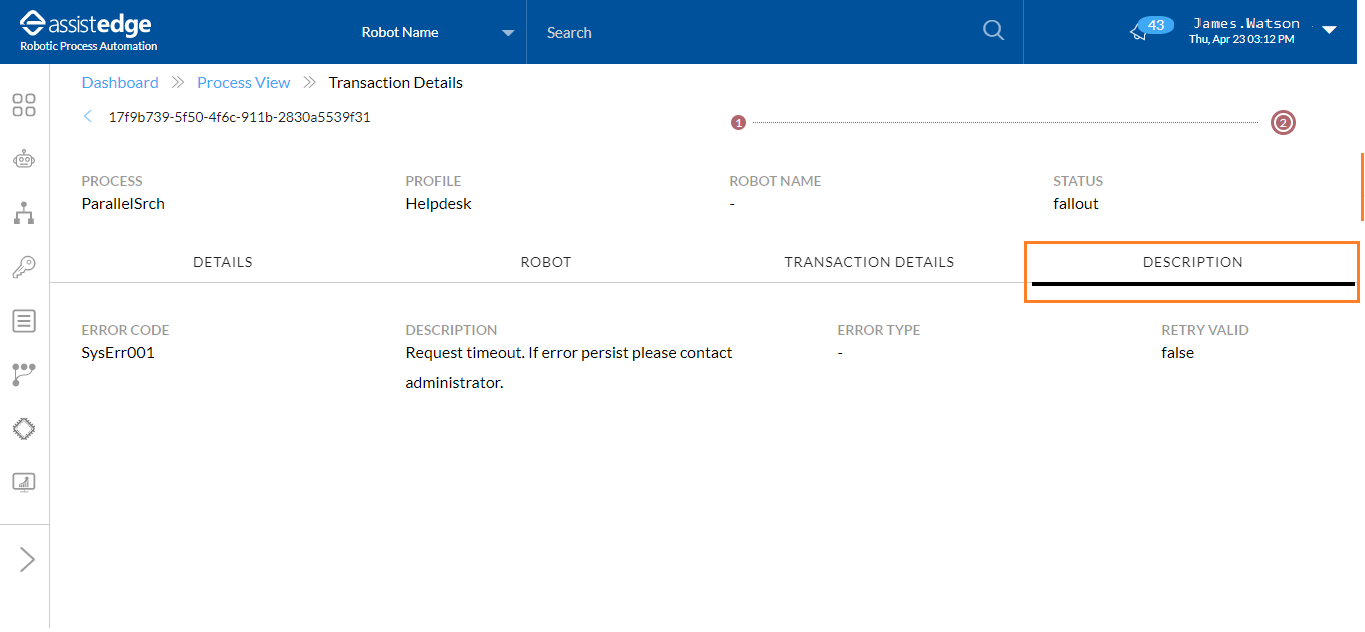Click the branching workflow icon in sidebar

click(x=24, y=375)
